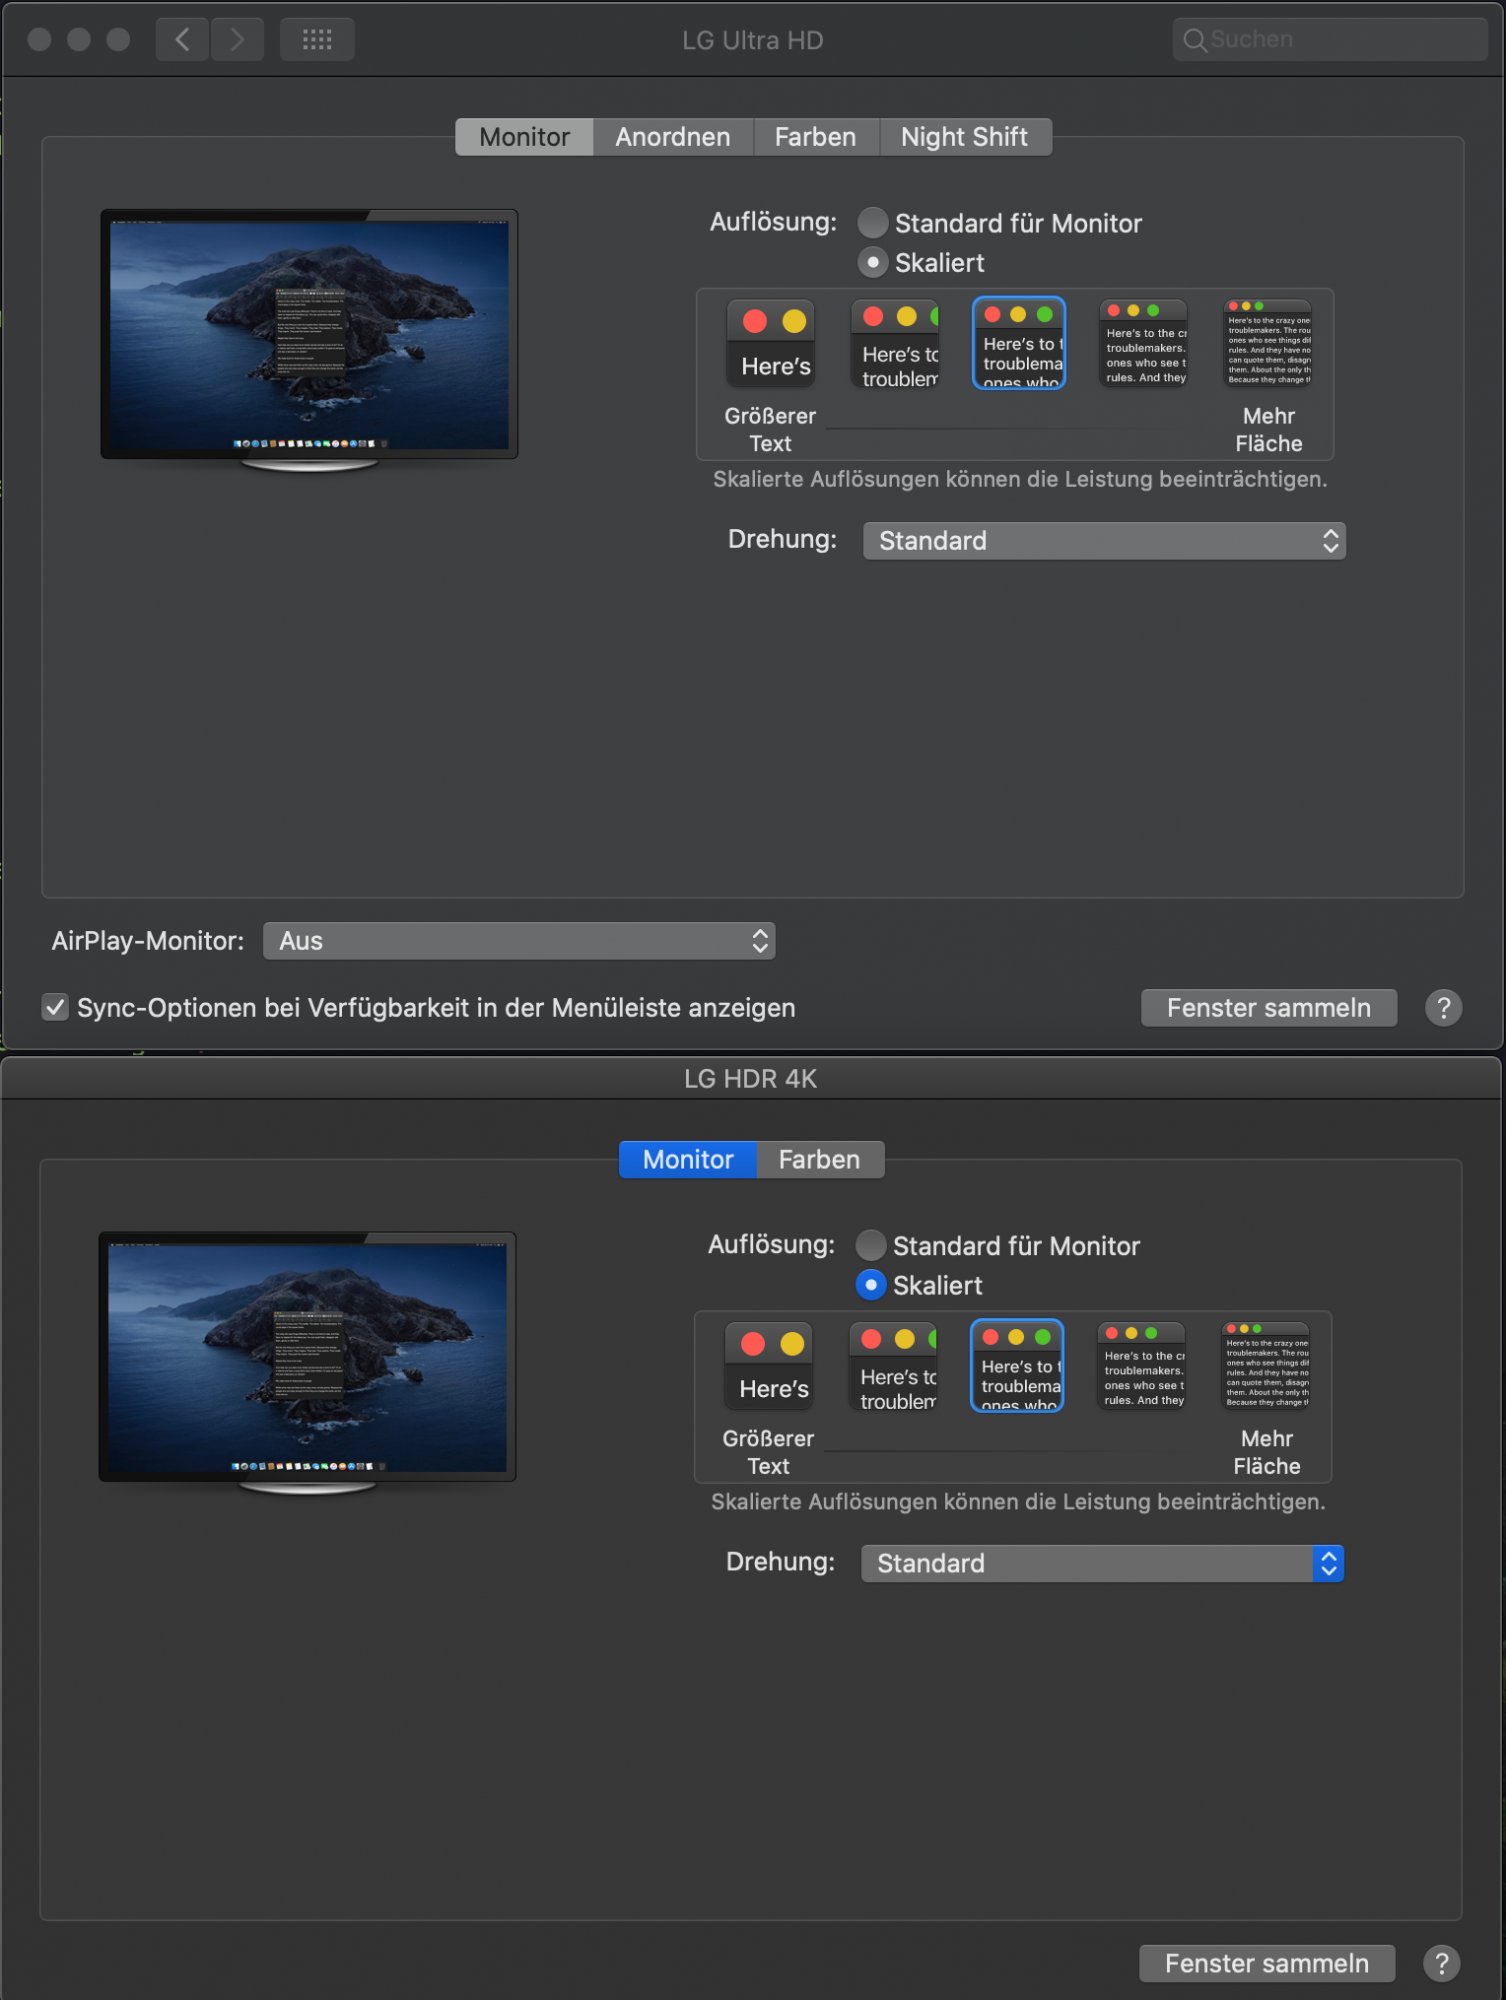Select 'Skaliert' radio in LG Ultra HD
The height and width of the screenshot is (2000, 1506).
(x=873, y=262)
